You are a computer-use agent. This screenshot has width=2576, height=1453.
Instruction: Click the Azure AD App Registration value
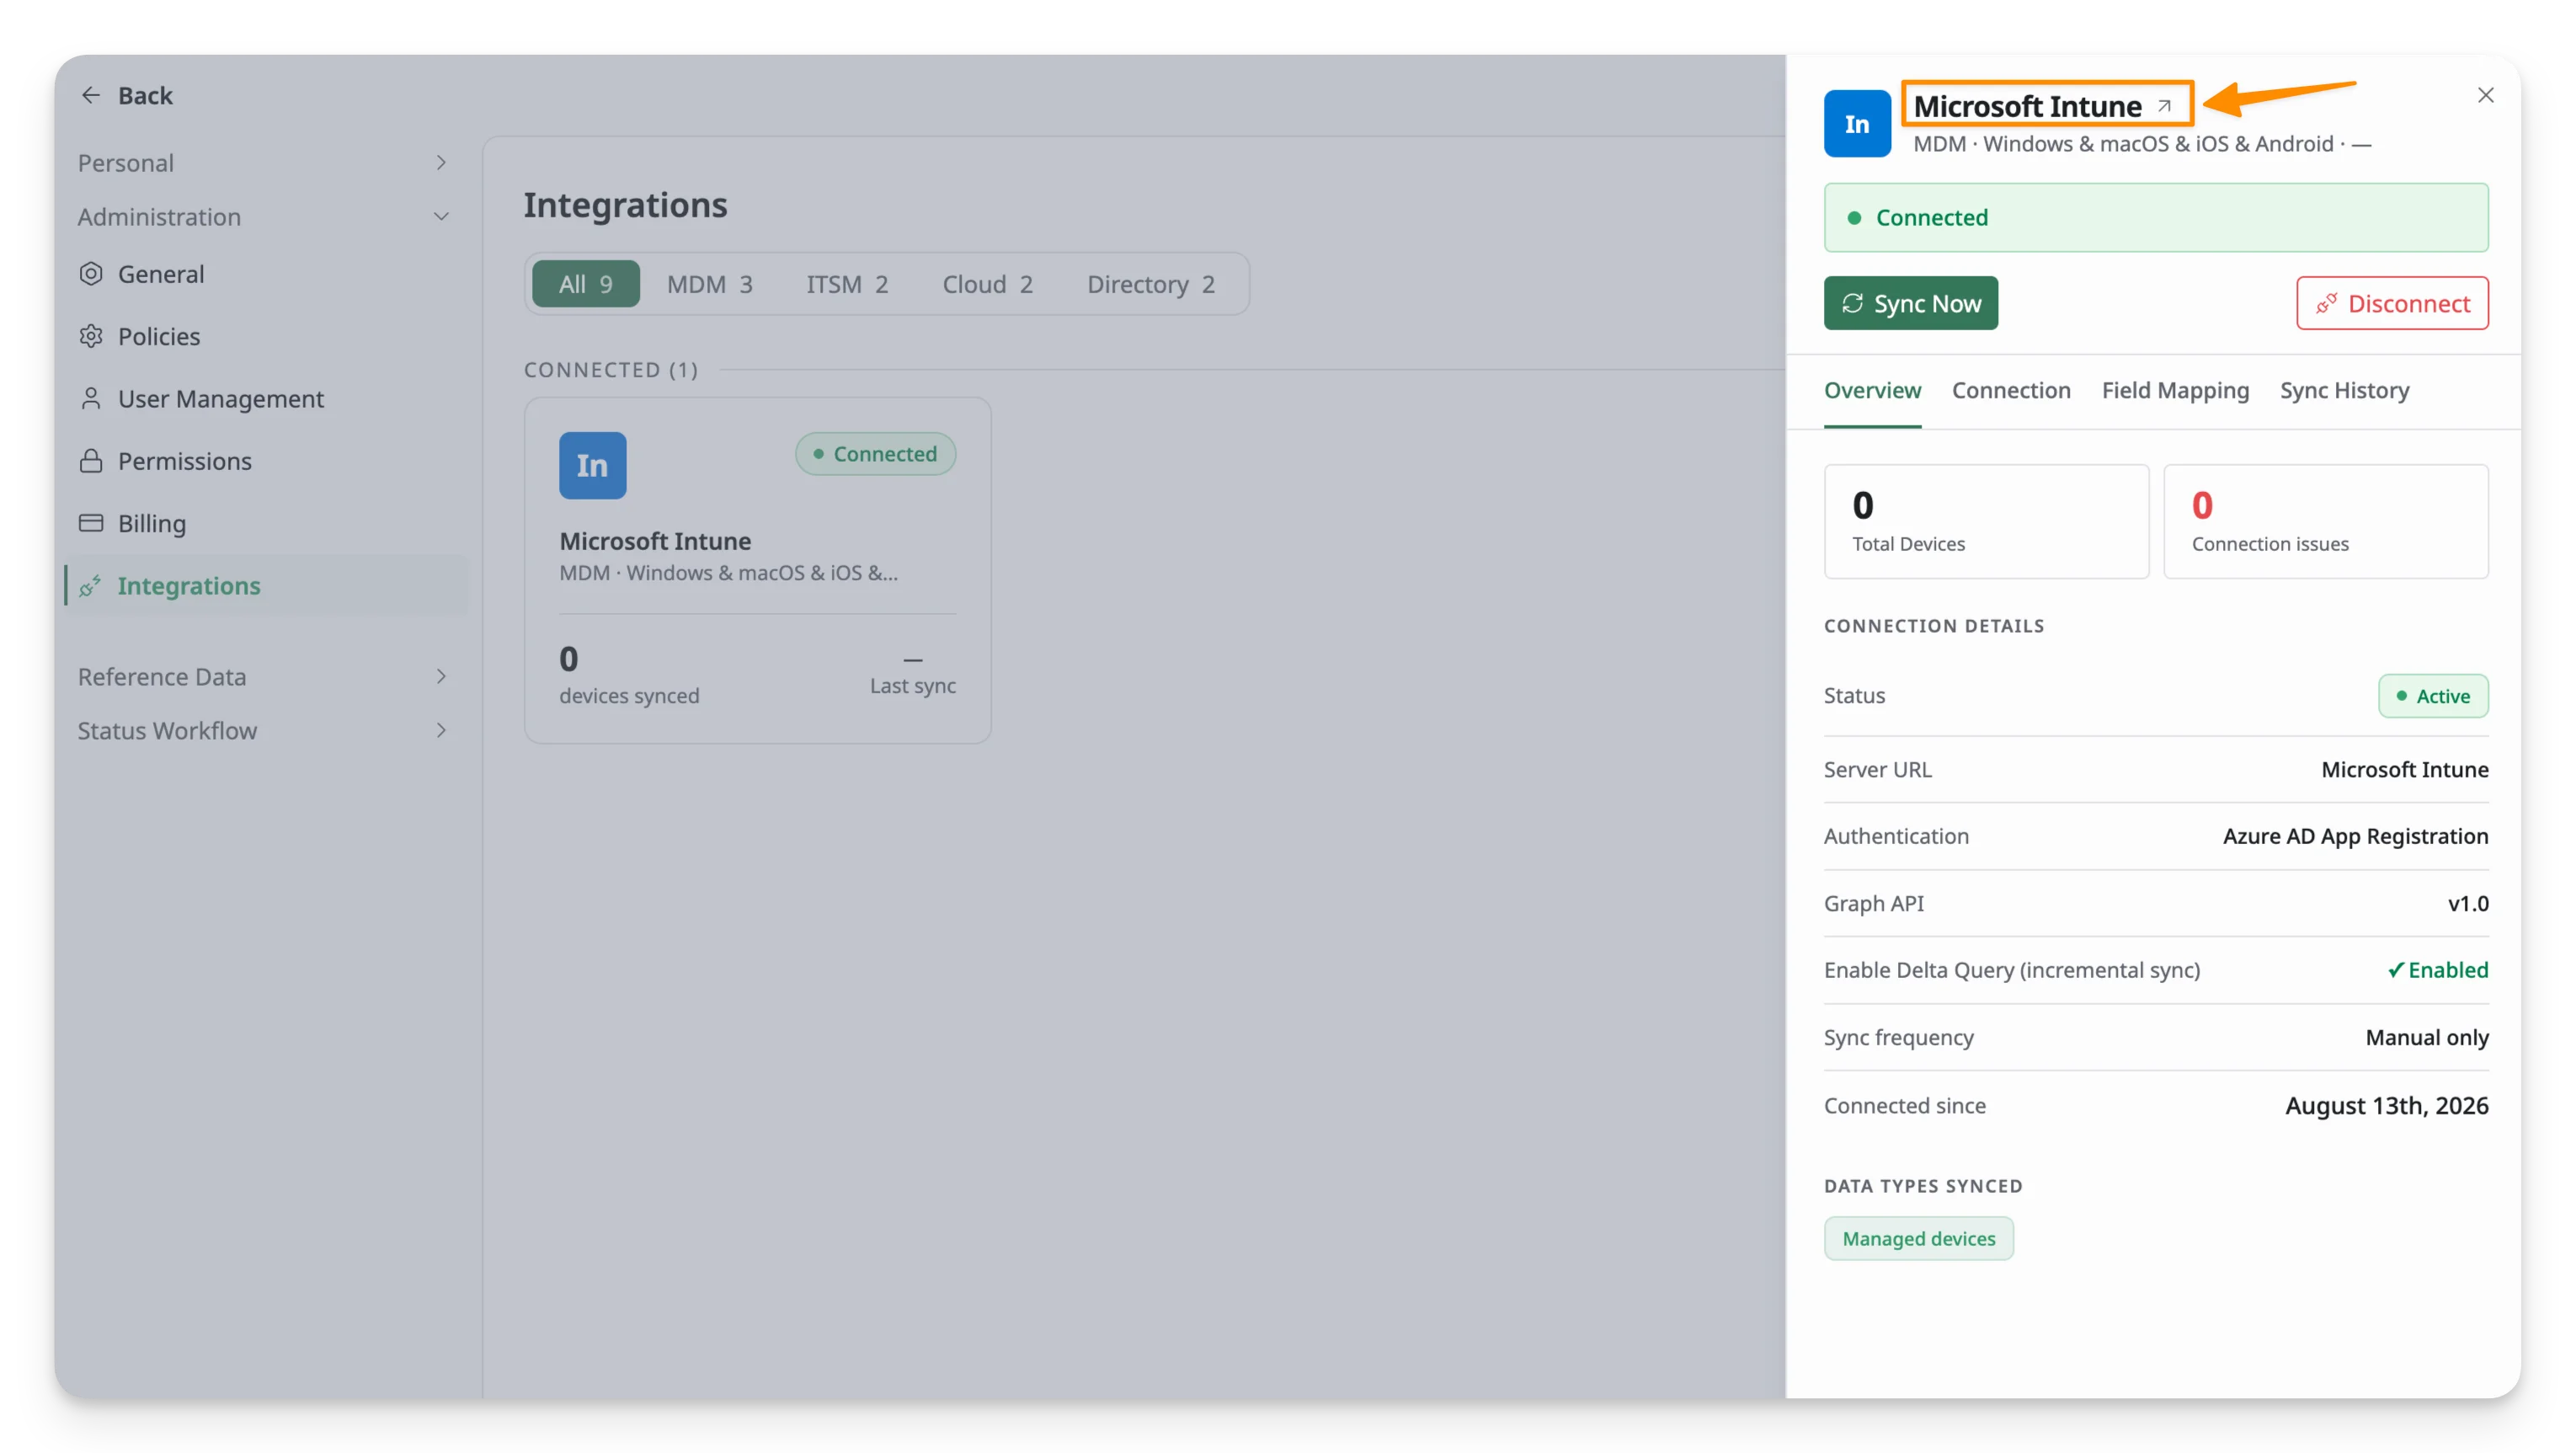(x=2355, y=836)
